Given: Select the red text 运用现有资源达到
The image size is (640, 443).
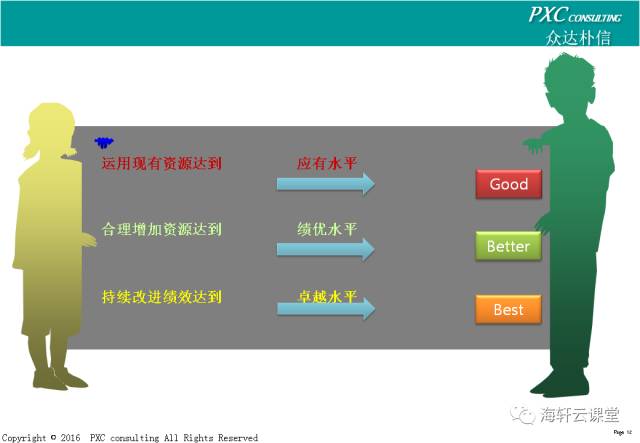Looking at the screenshot, I should pyautogui.click(x=161, y=163).
